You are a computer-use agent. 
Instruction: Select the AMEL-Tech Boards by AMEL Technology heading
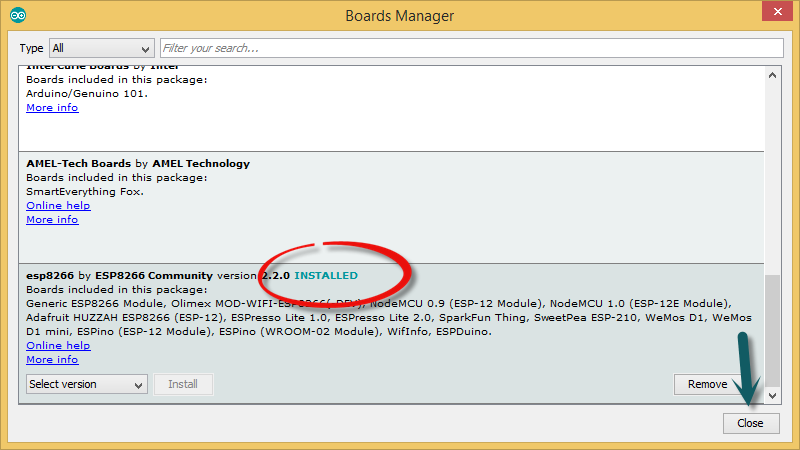point(138,164)
